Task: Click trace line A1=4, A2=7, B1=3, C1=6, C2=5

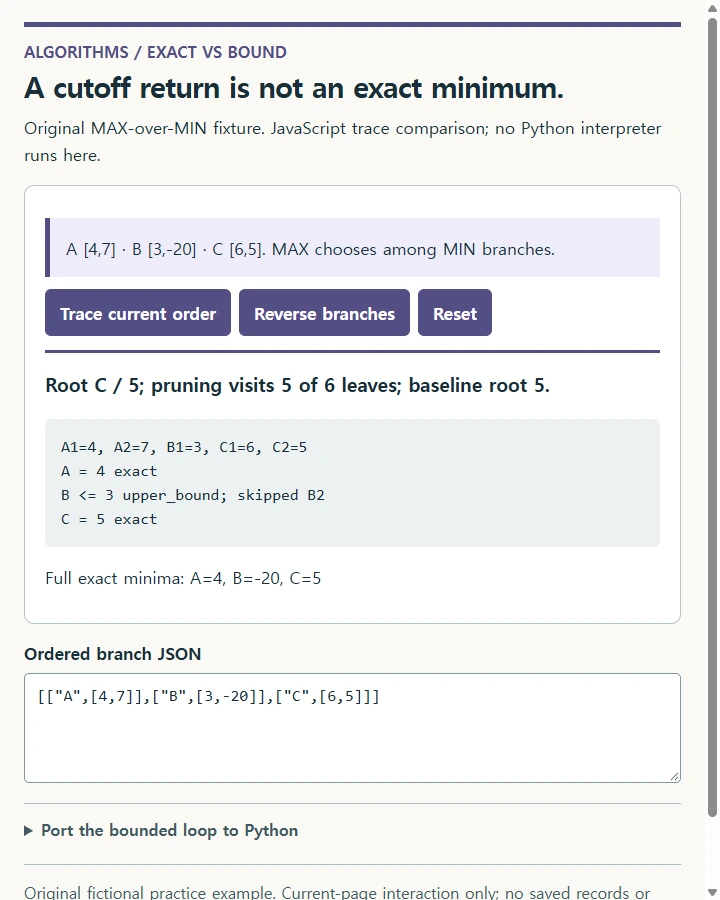Action: pos(184,447)
